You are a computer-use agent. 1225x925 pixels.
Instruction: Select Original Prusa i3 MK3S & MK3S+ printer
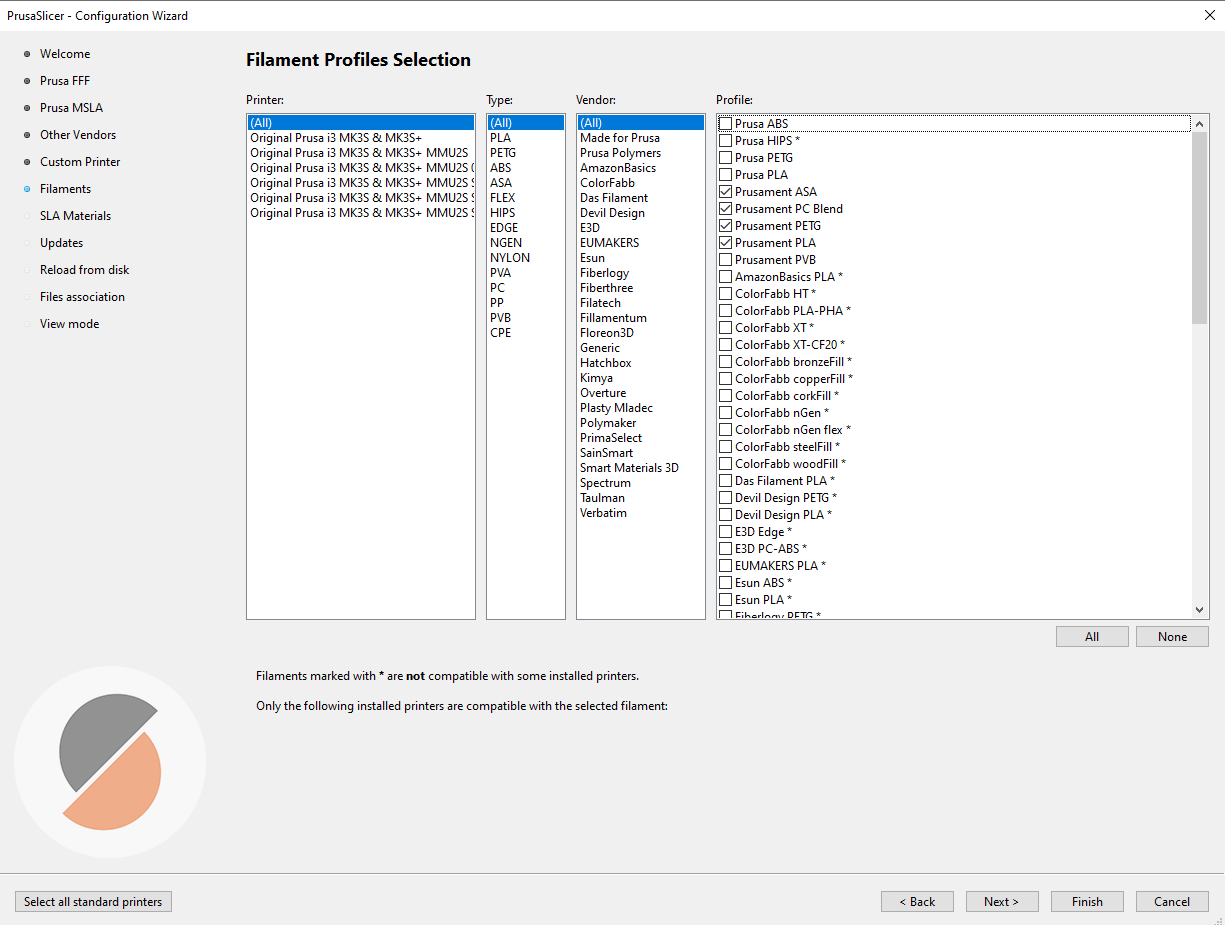point(361,138)
